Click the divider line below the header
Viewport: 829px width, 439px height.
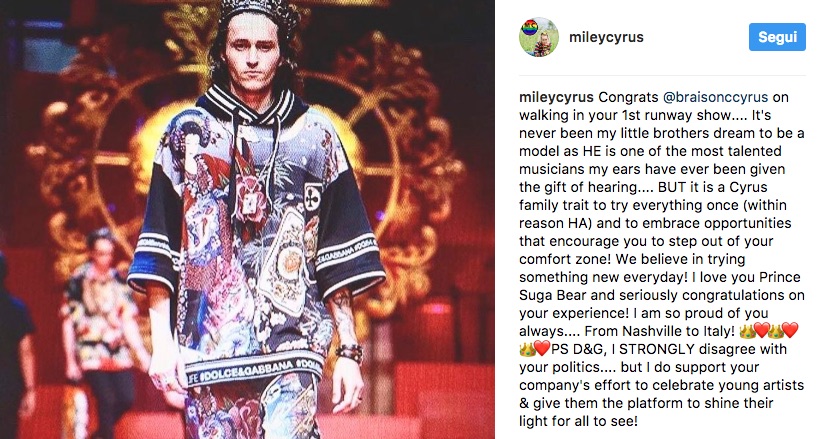[x=662, y=75]
